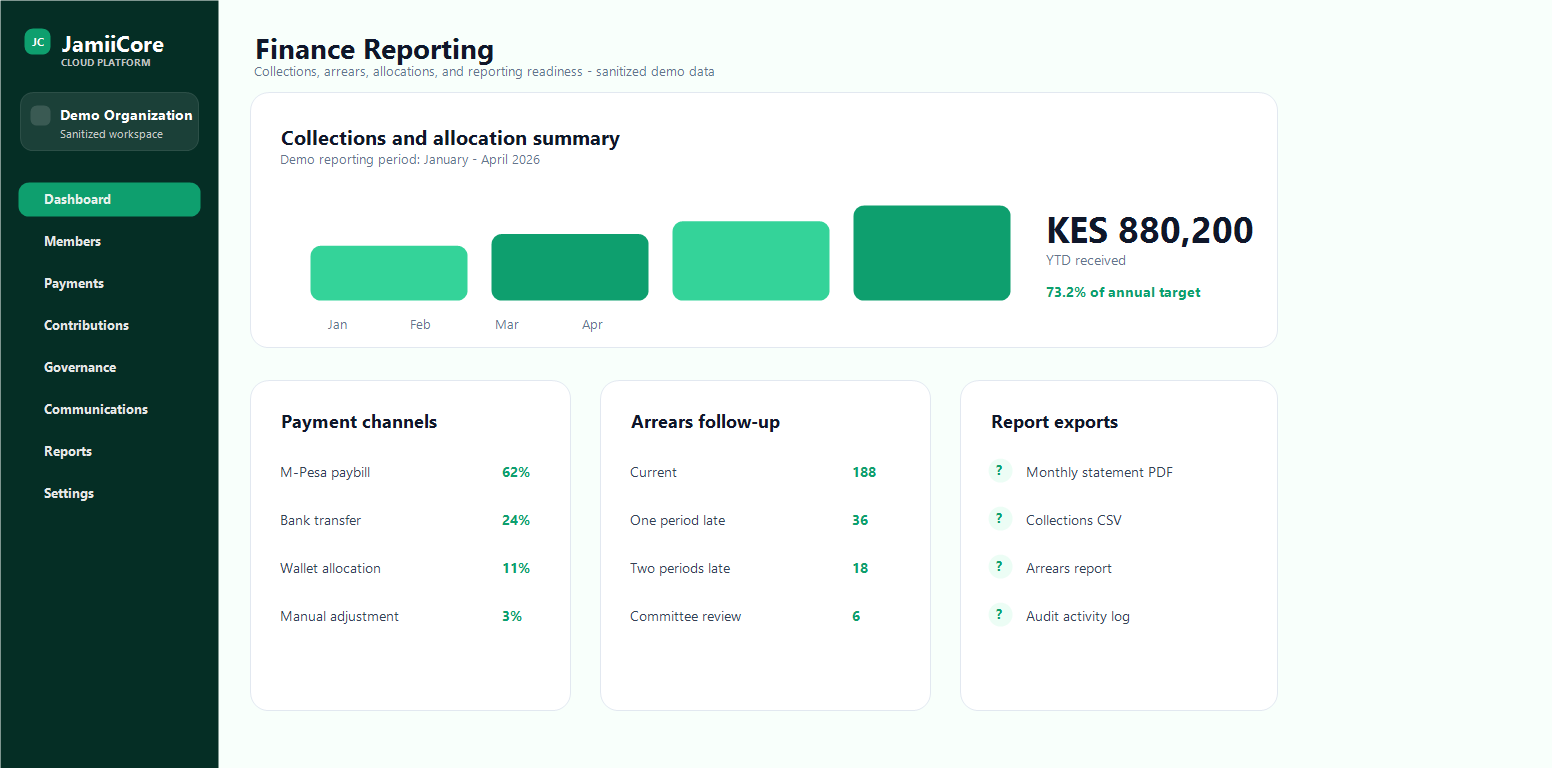
Task: Click the help icon beside Arrears report
Action: tap(1000, 566)
